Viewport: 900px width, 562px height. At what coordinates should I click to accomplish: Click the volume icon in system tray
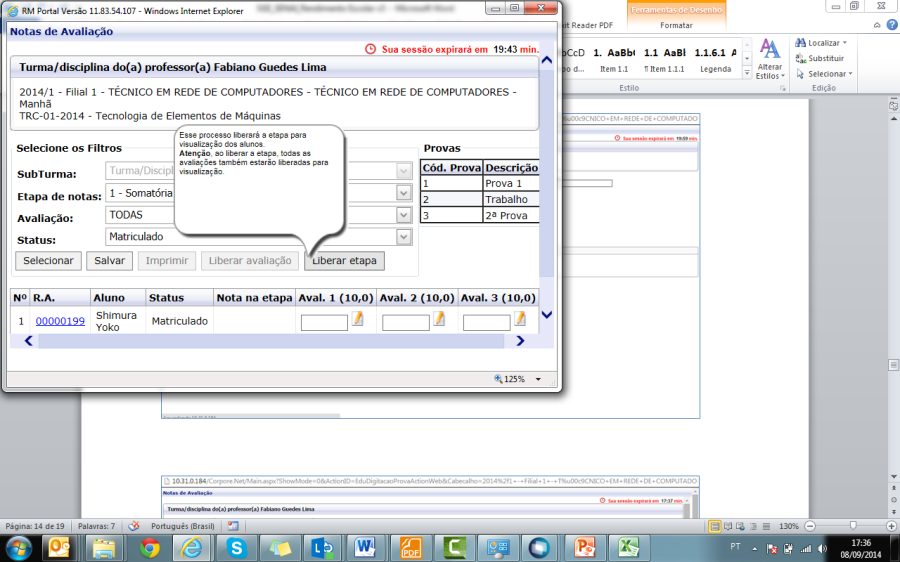click(822, 548)
